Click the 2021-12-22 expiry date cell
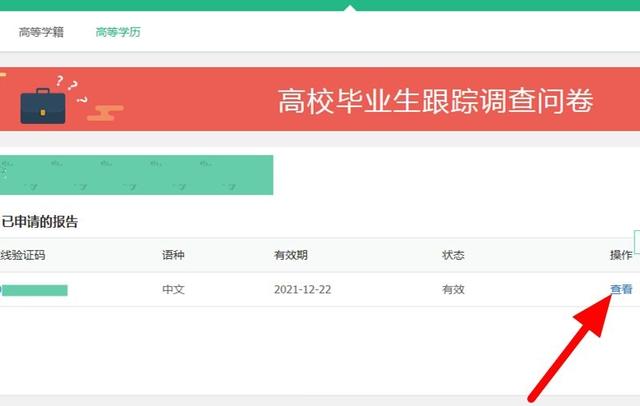The height and width of the screenshot is (406, 640). [304, 290]
